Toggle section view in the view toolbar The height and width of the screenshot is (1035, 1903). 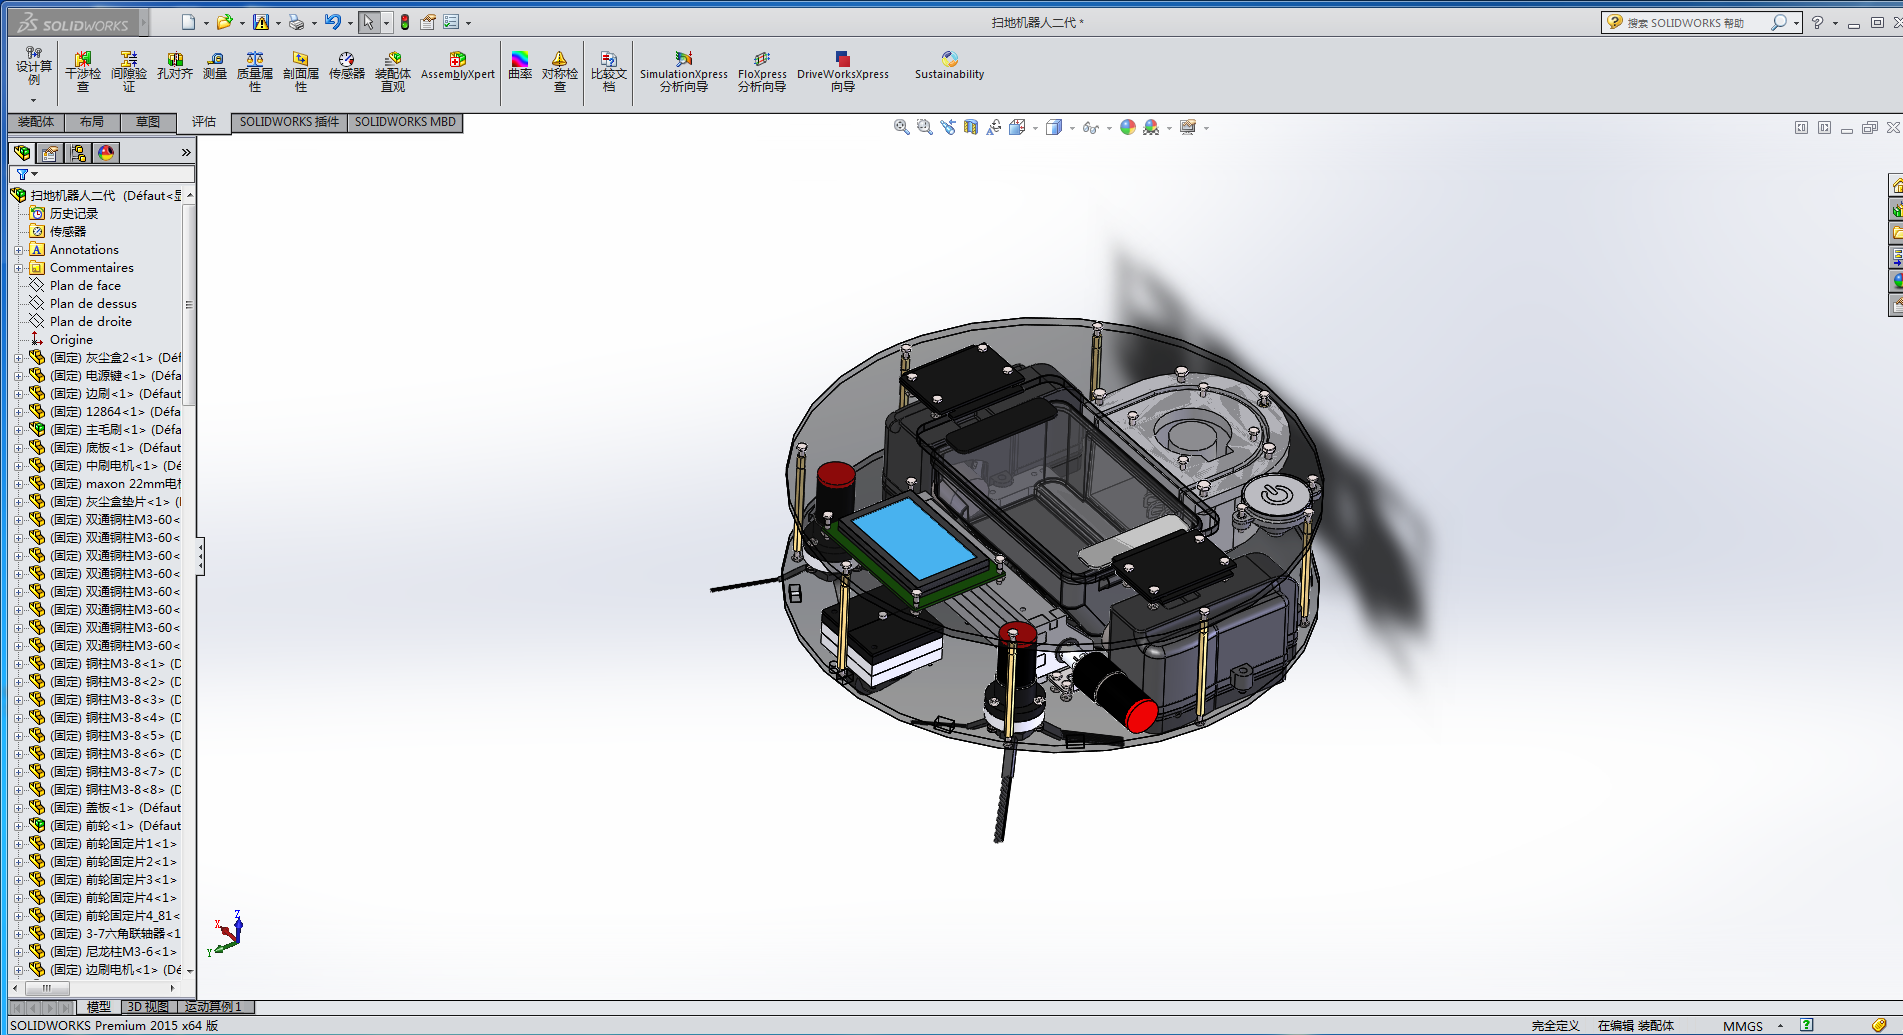tap(971, 127)
